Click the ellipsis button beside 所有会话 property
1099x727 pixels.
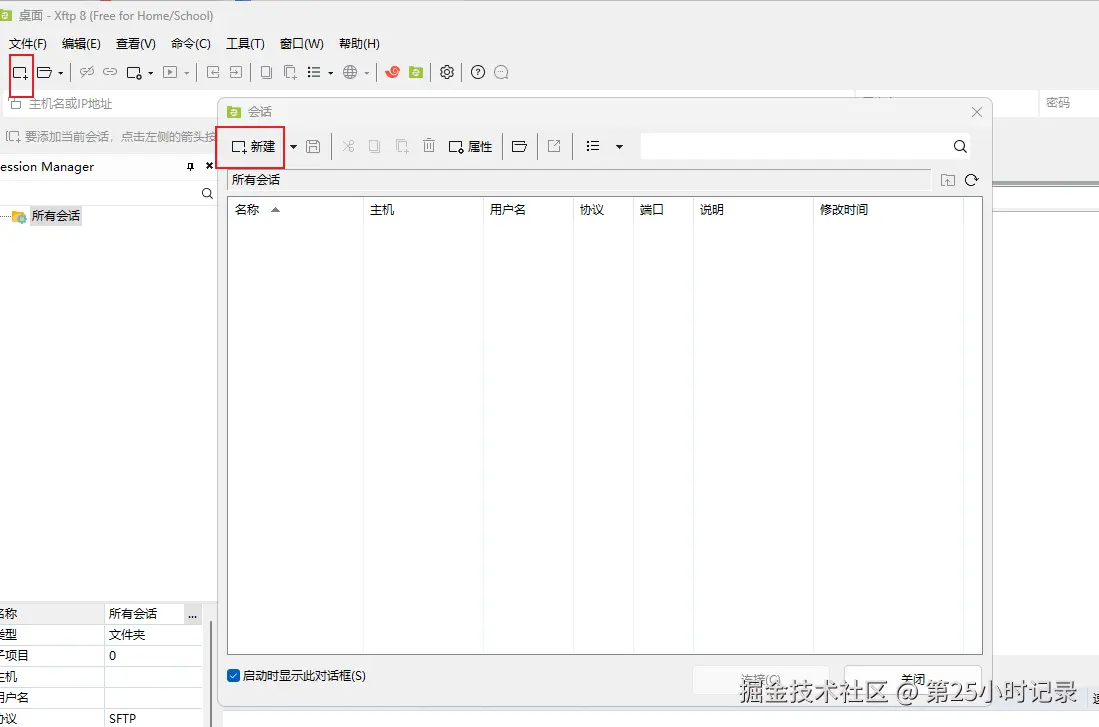pos(193,614)
